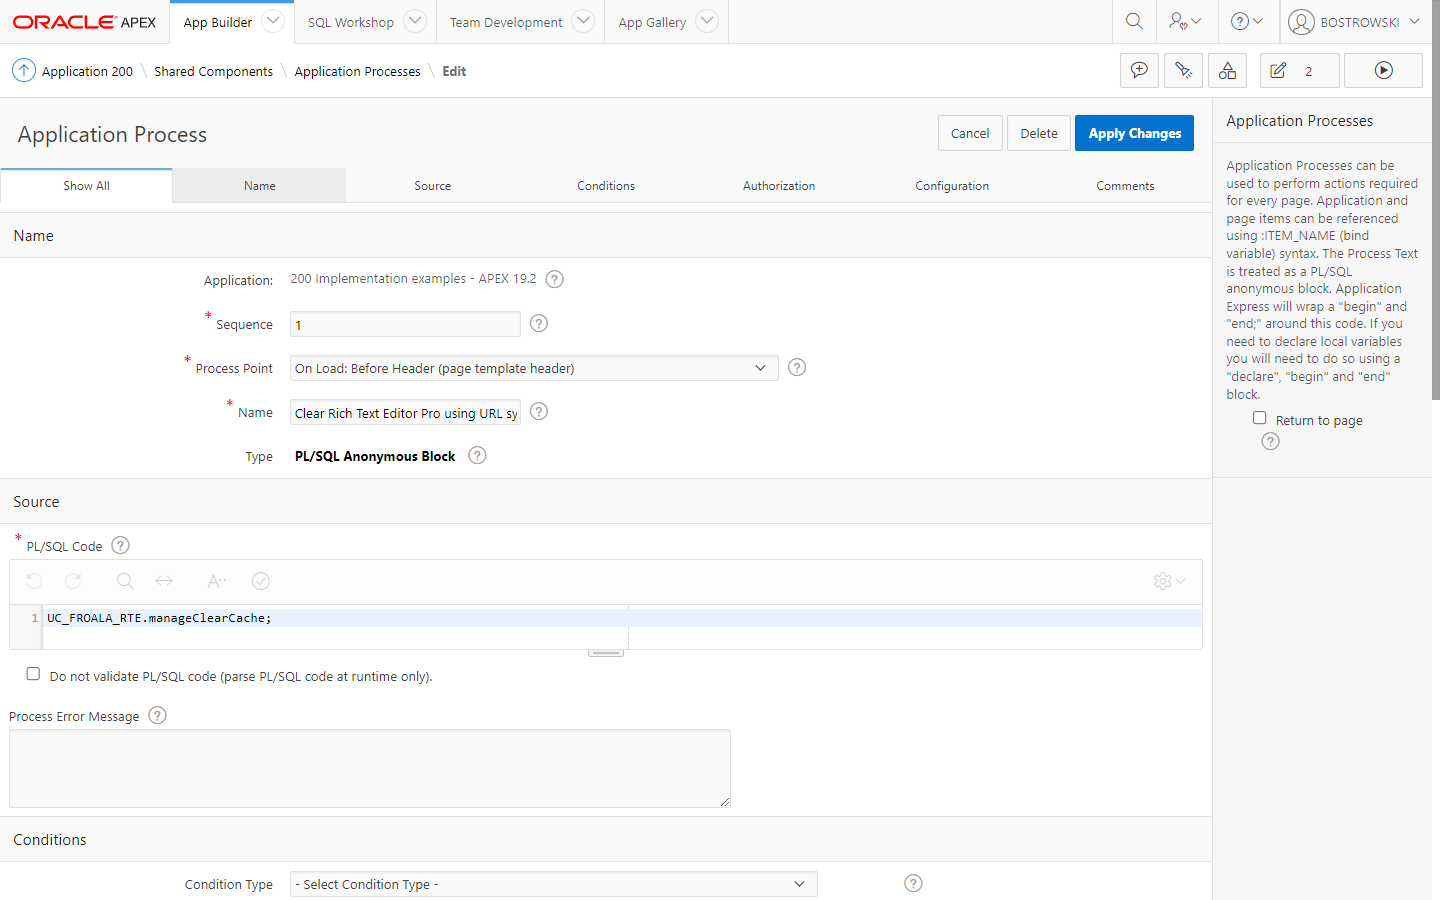The width and height of the screenshot is (1440, 900).
Task: Click the code editor Redo icon
Action: (x=73, y=581)
